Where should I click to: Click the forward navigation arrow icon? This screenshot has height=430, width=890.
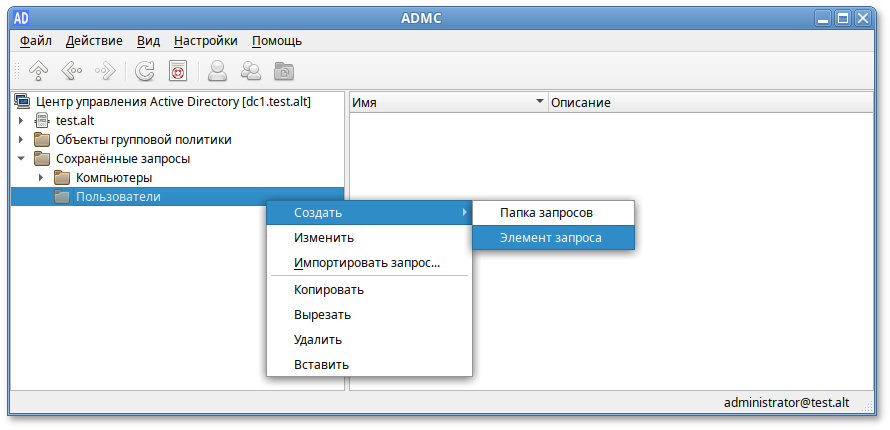[106, 71]
